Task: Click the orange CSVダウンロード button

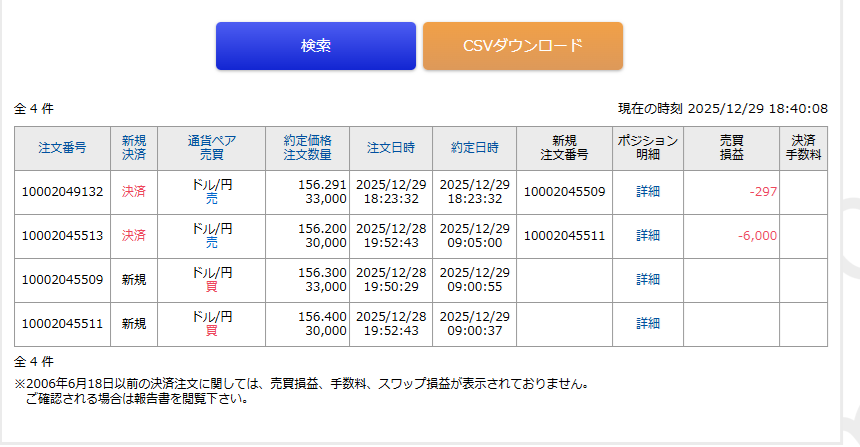Action: [522, 46]
